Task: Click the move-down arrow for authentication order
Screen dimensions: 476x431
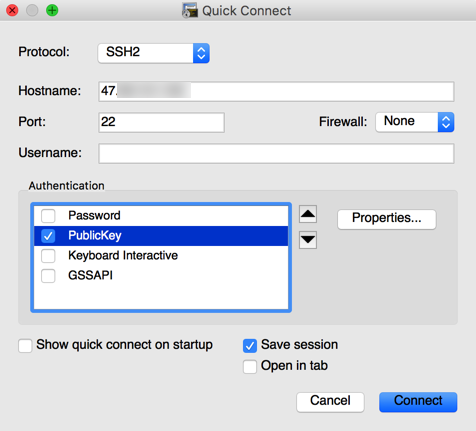Action: [308, 240]
